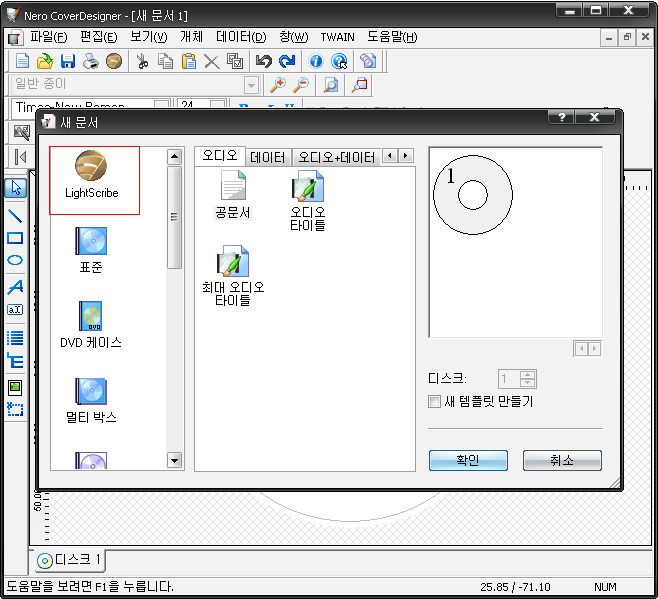
Task: Click document type list scroll-down arrow
Action: click(x=174, y=460)
